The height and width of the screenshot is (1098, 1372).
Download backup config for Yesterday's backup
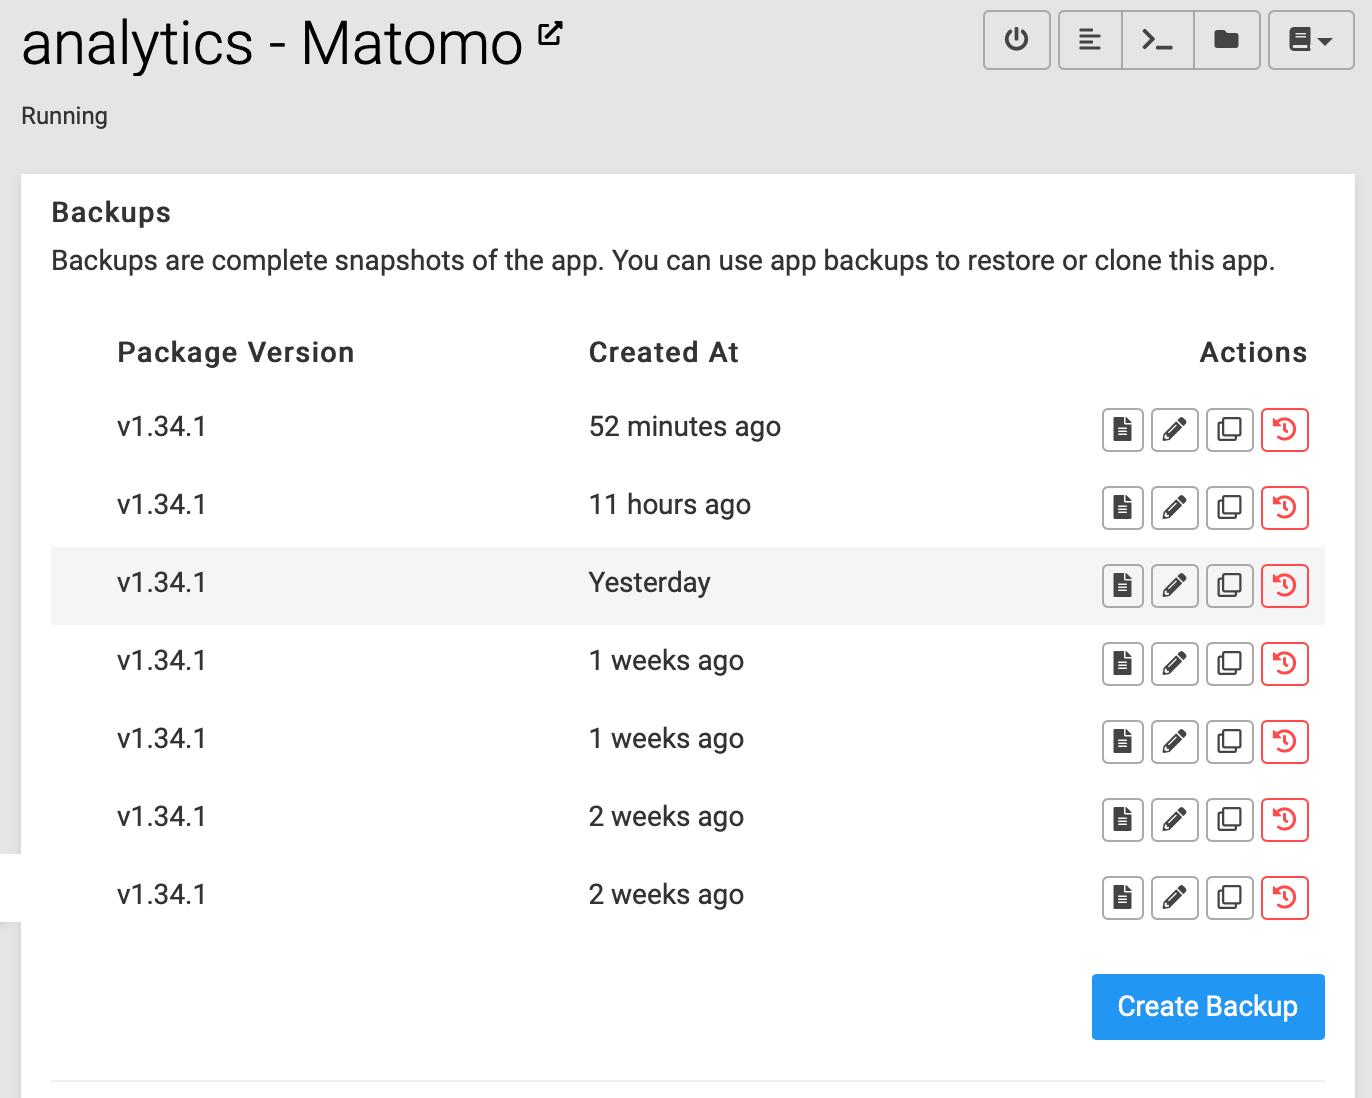click(1123, 586)
